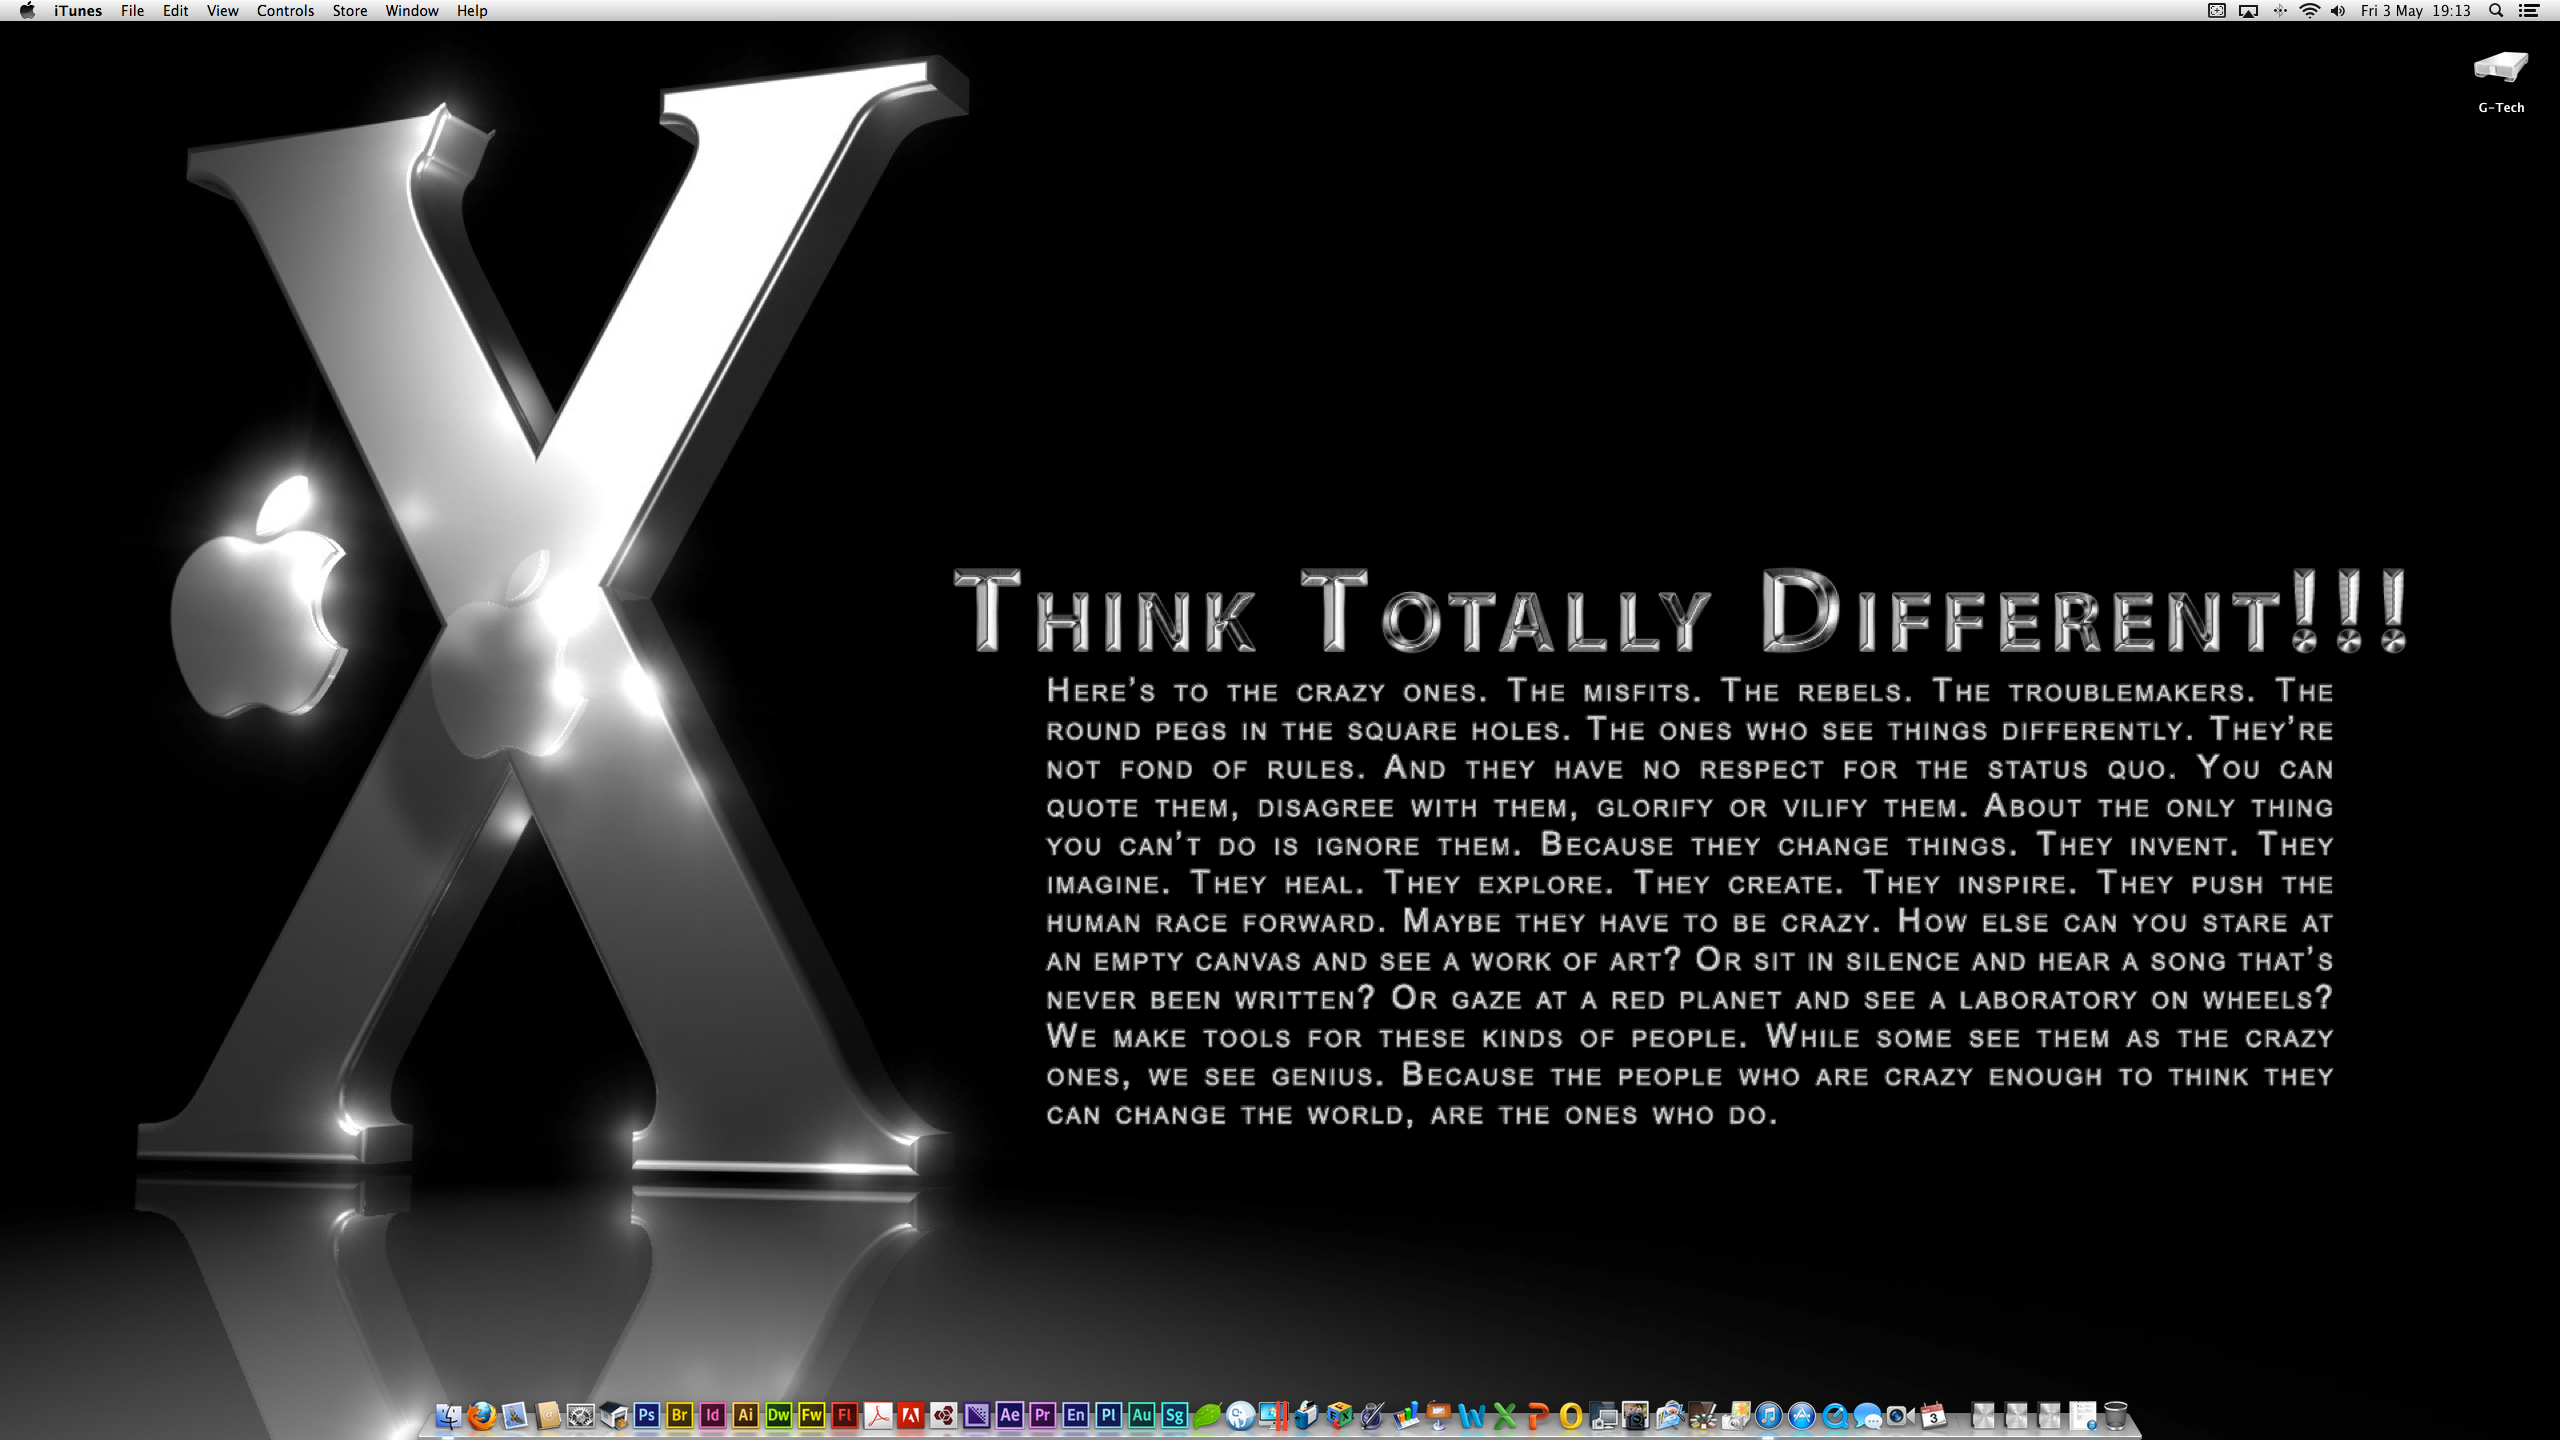
Task: Open the green leaf app icon
Action: click(x=1207, y=1415)
